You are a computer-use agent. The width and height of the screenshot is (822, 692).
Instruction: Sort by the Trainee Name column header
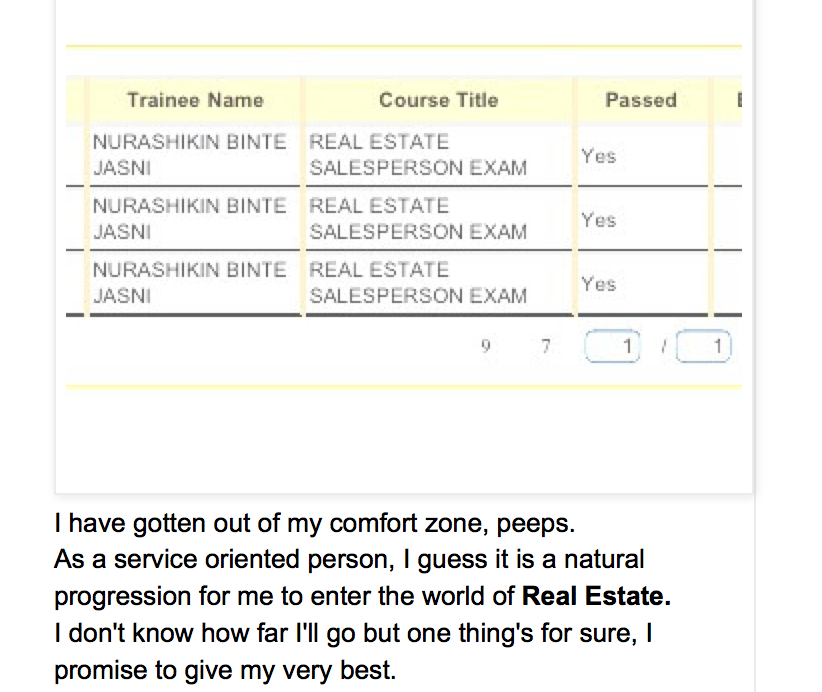195,100
